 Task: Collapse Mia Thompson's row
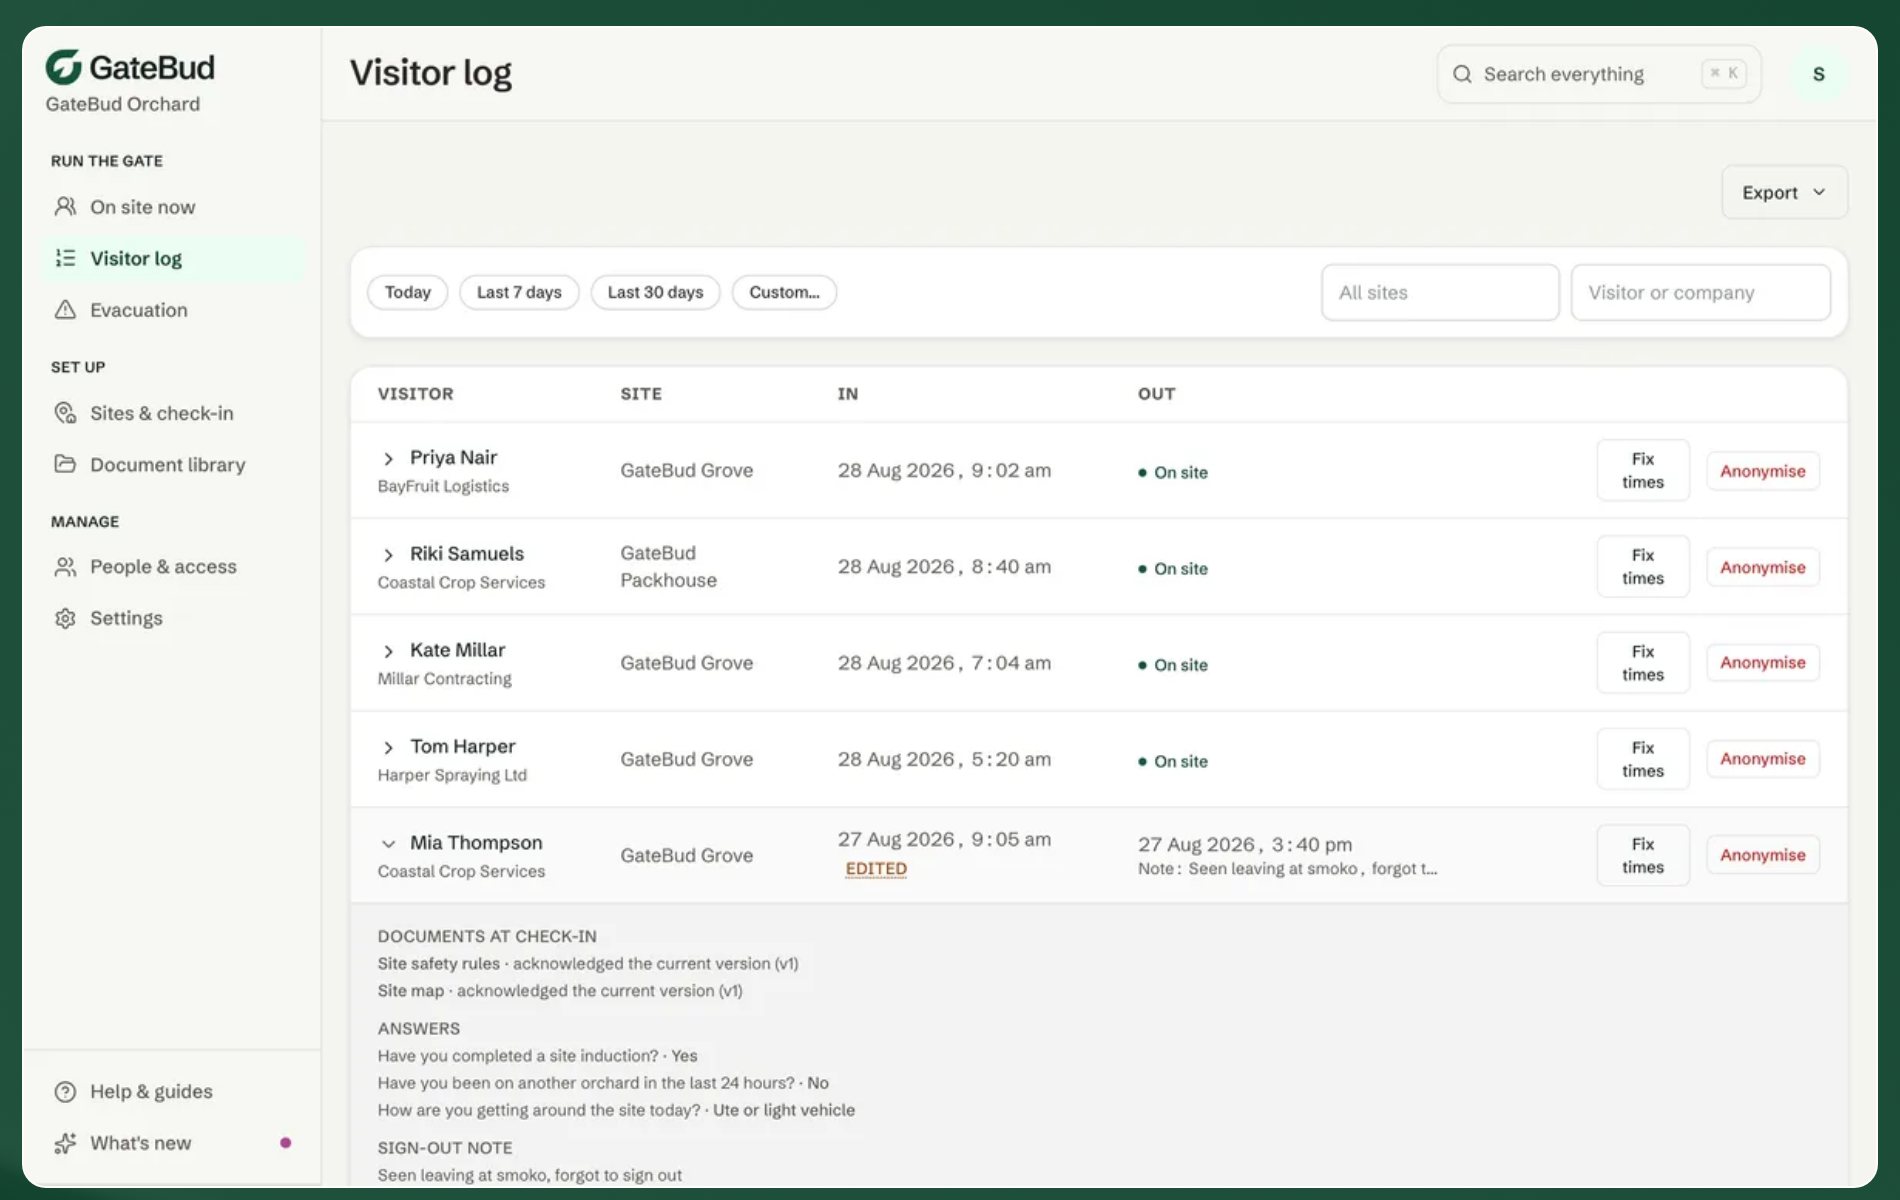[388, 844]
